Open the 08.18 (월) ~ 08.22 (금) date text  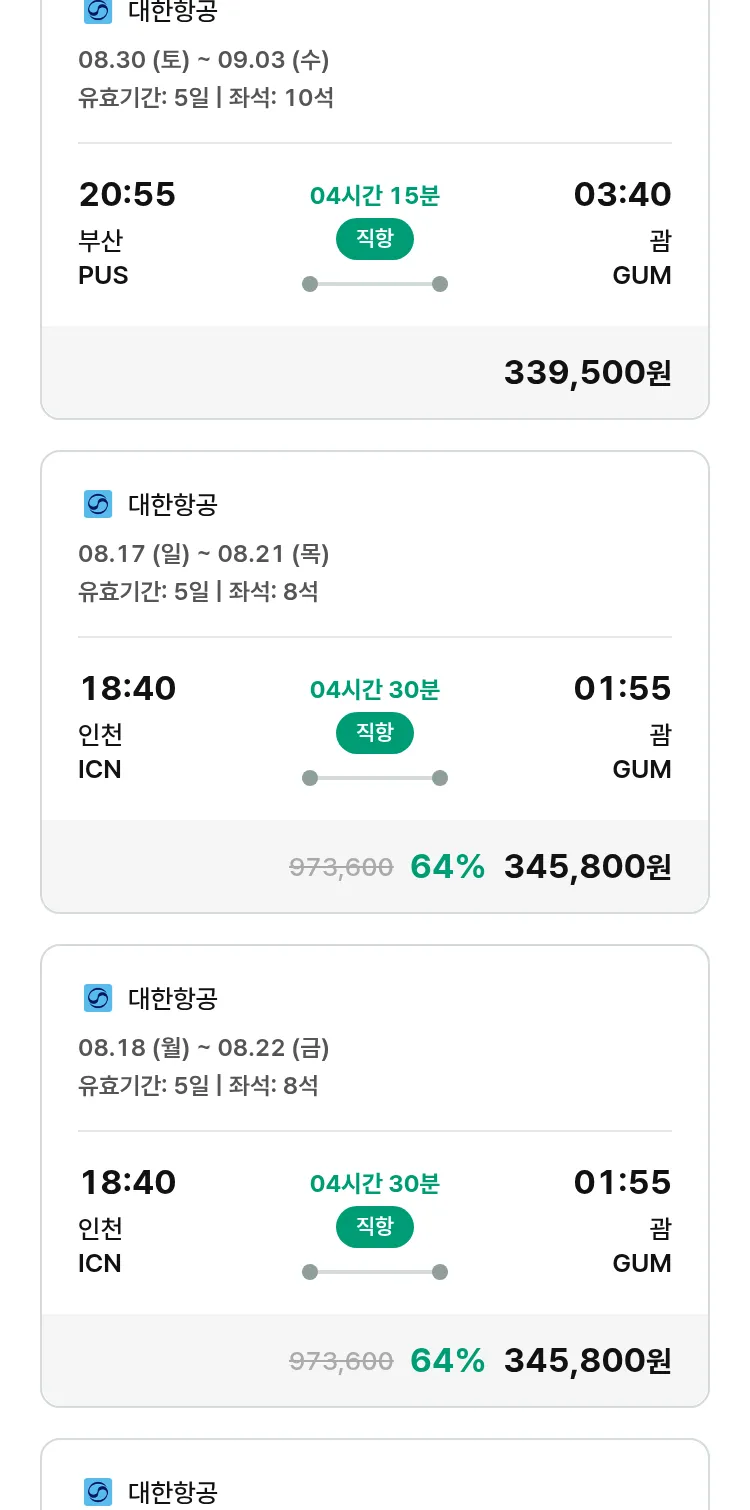204,1048
